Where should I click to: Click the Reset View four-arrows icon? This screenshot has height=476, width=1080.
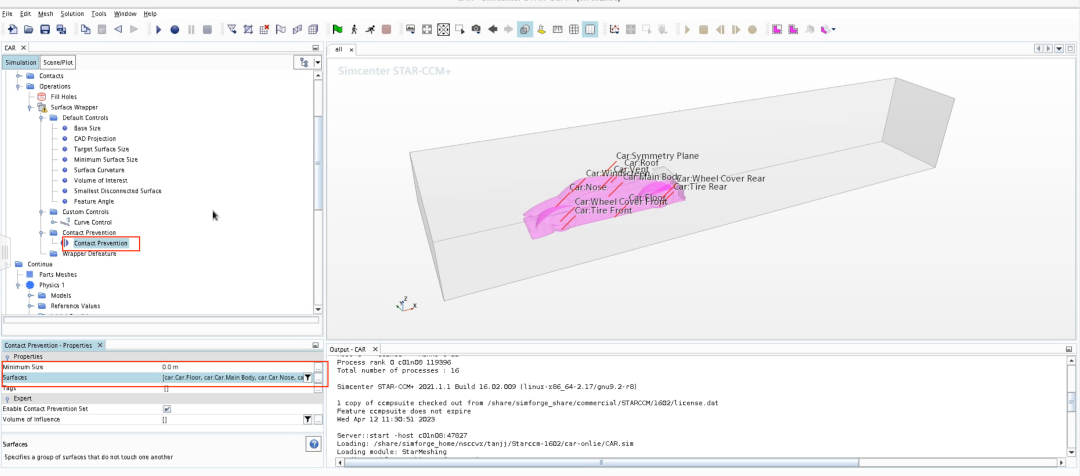[x=427, y=29]
